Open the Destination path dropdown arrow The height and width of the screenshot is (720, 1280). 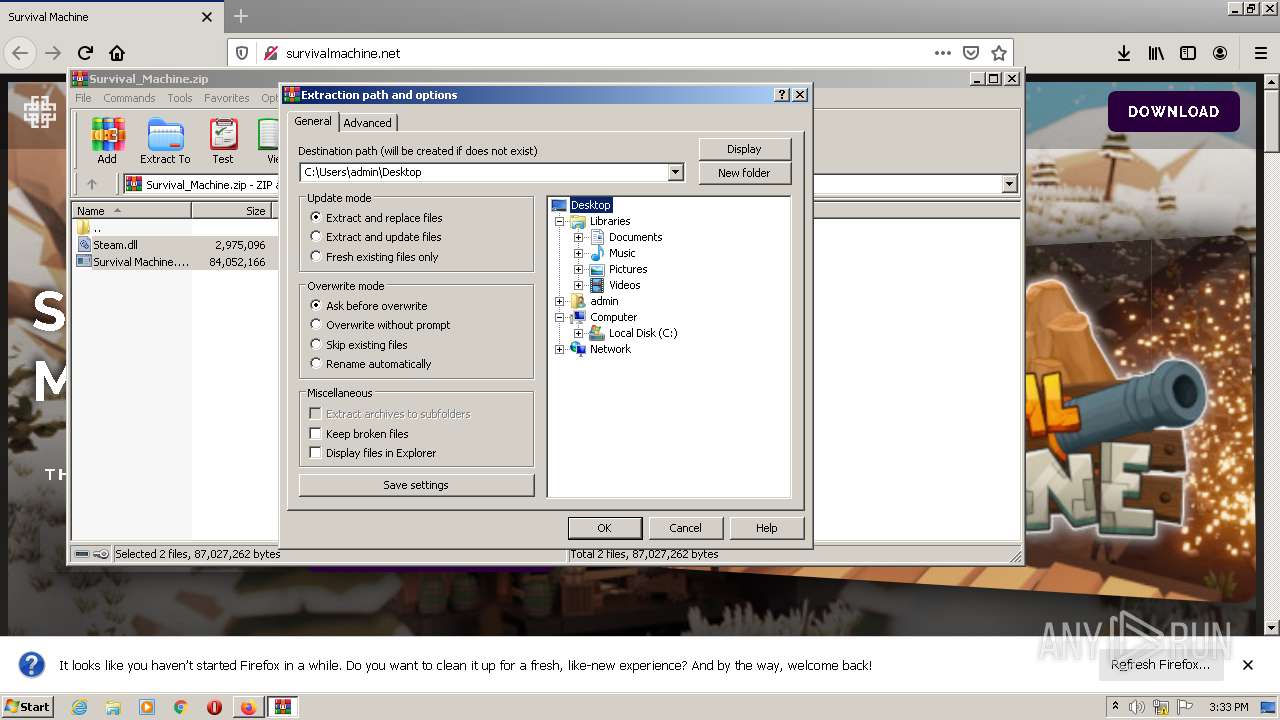(x=675, y=172)
